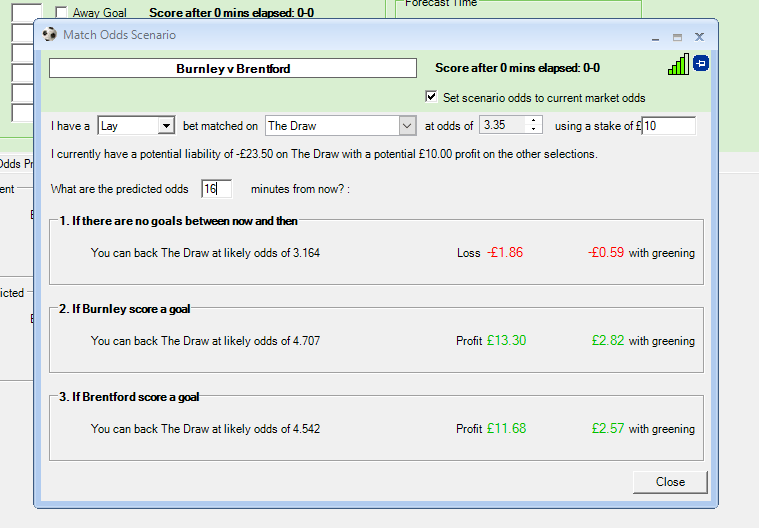Click the -£1.86 loss value for no goals
The width and height of the screenshot is (759, 528).
505,253
